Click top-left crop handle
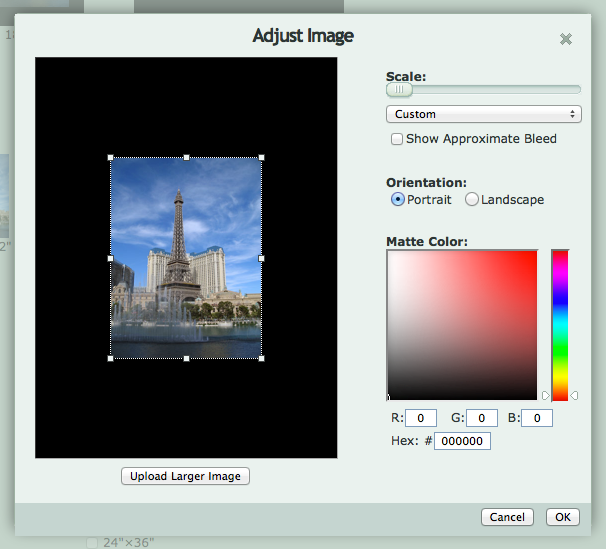Image resolution: width=606 pixels, height=549 pixels. [111, 158]
